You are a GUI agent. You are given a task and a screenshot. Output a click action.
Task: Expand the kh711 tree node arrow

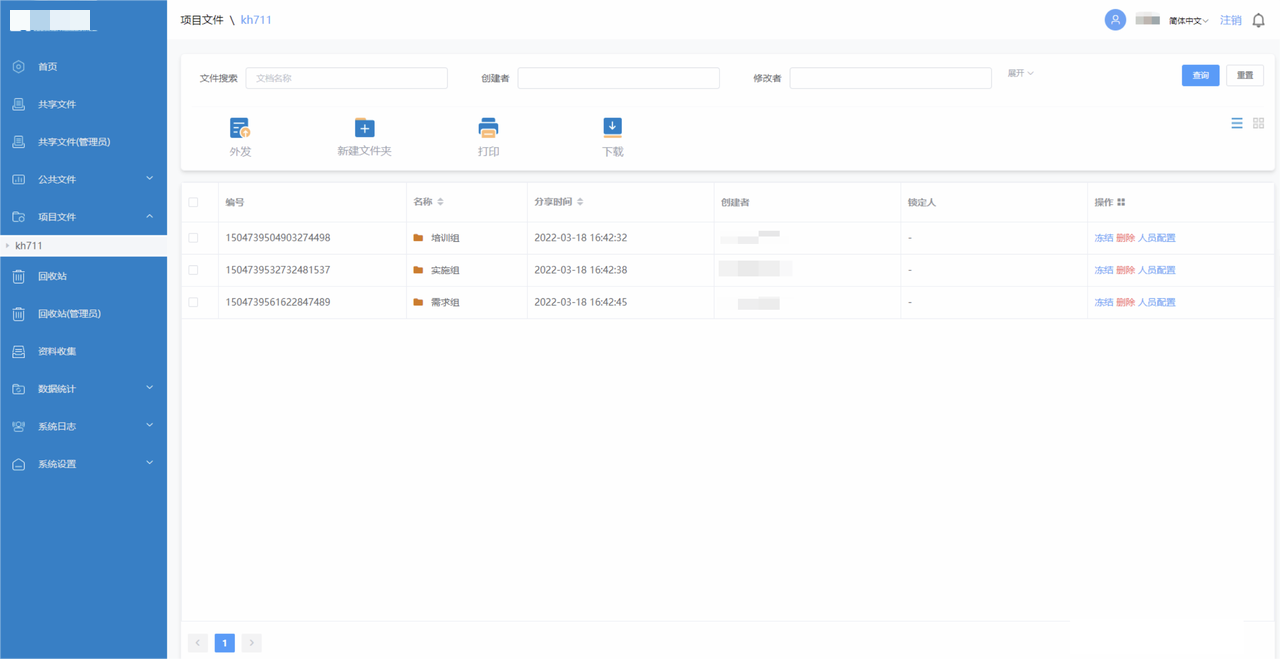tap(8, 246)
